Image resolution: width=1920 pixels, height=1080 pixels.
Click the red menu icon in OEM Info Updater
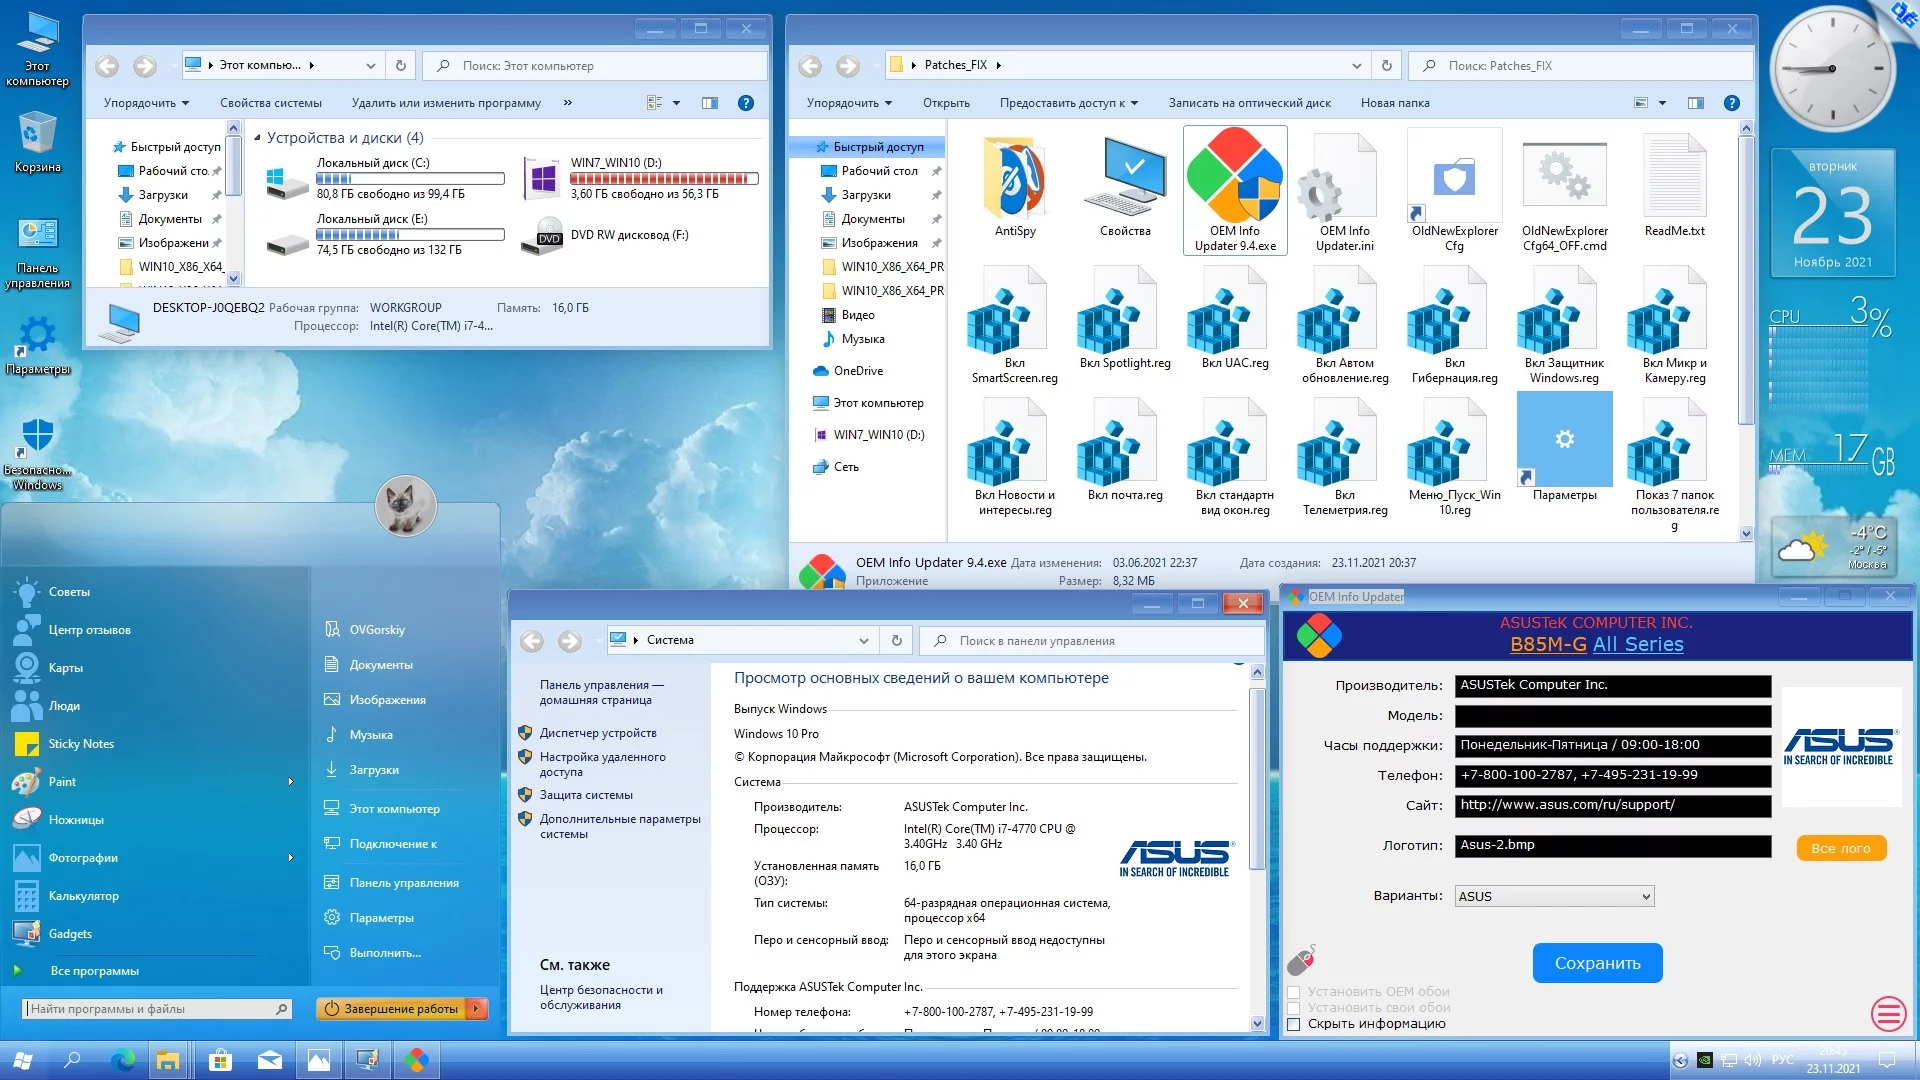click(1887, 1014)
